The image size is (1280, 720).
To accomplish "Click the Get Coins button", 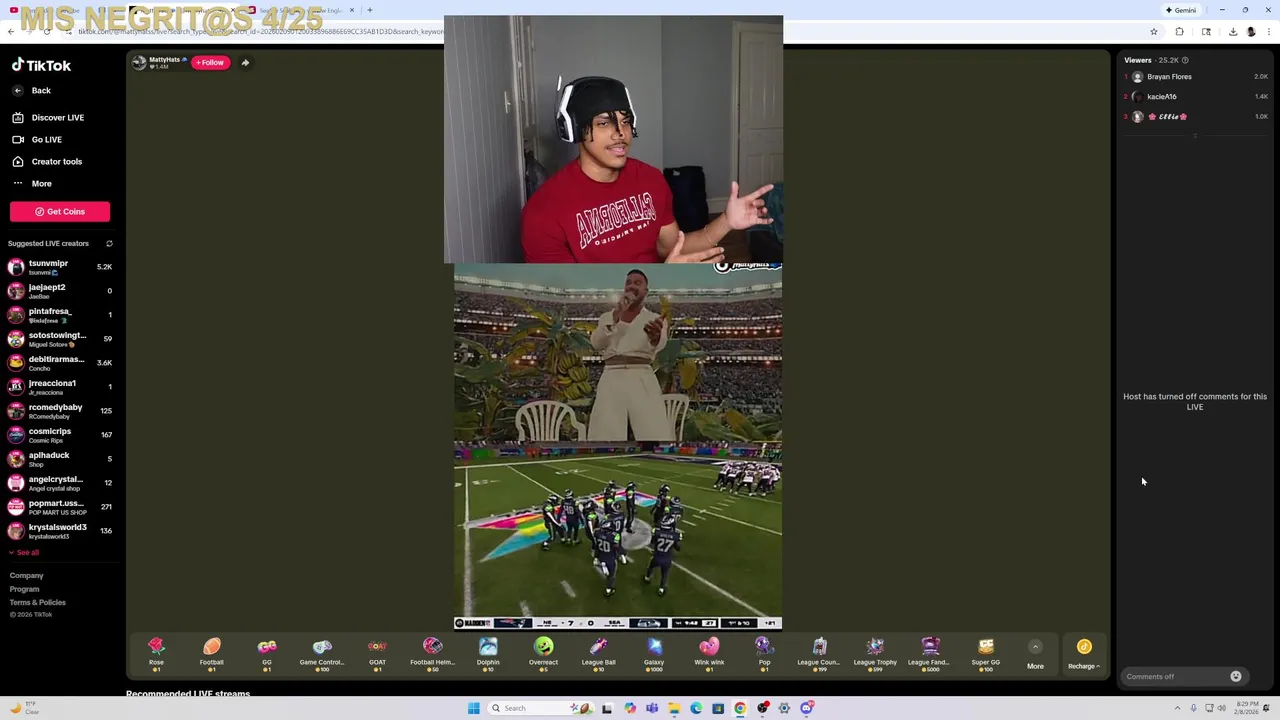I will 60,212.
